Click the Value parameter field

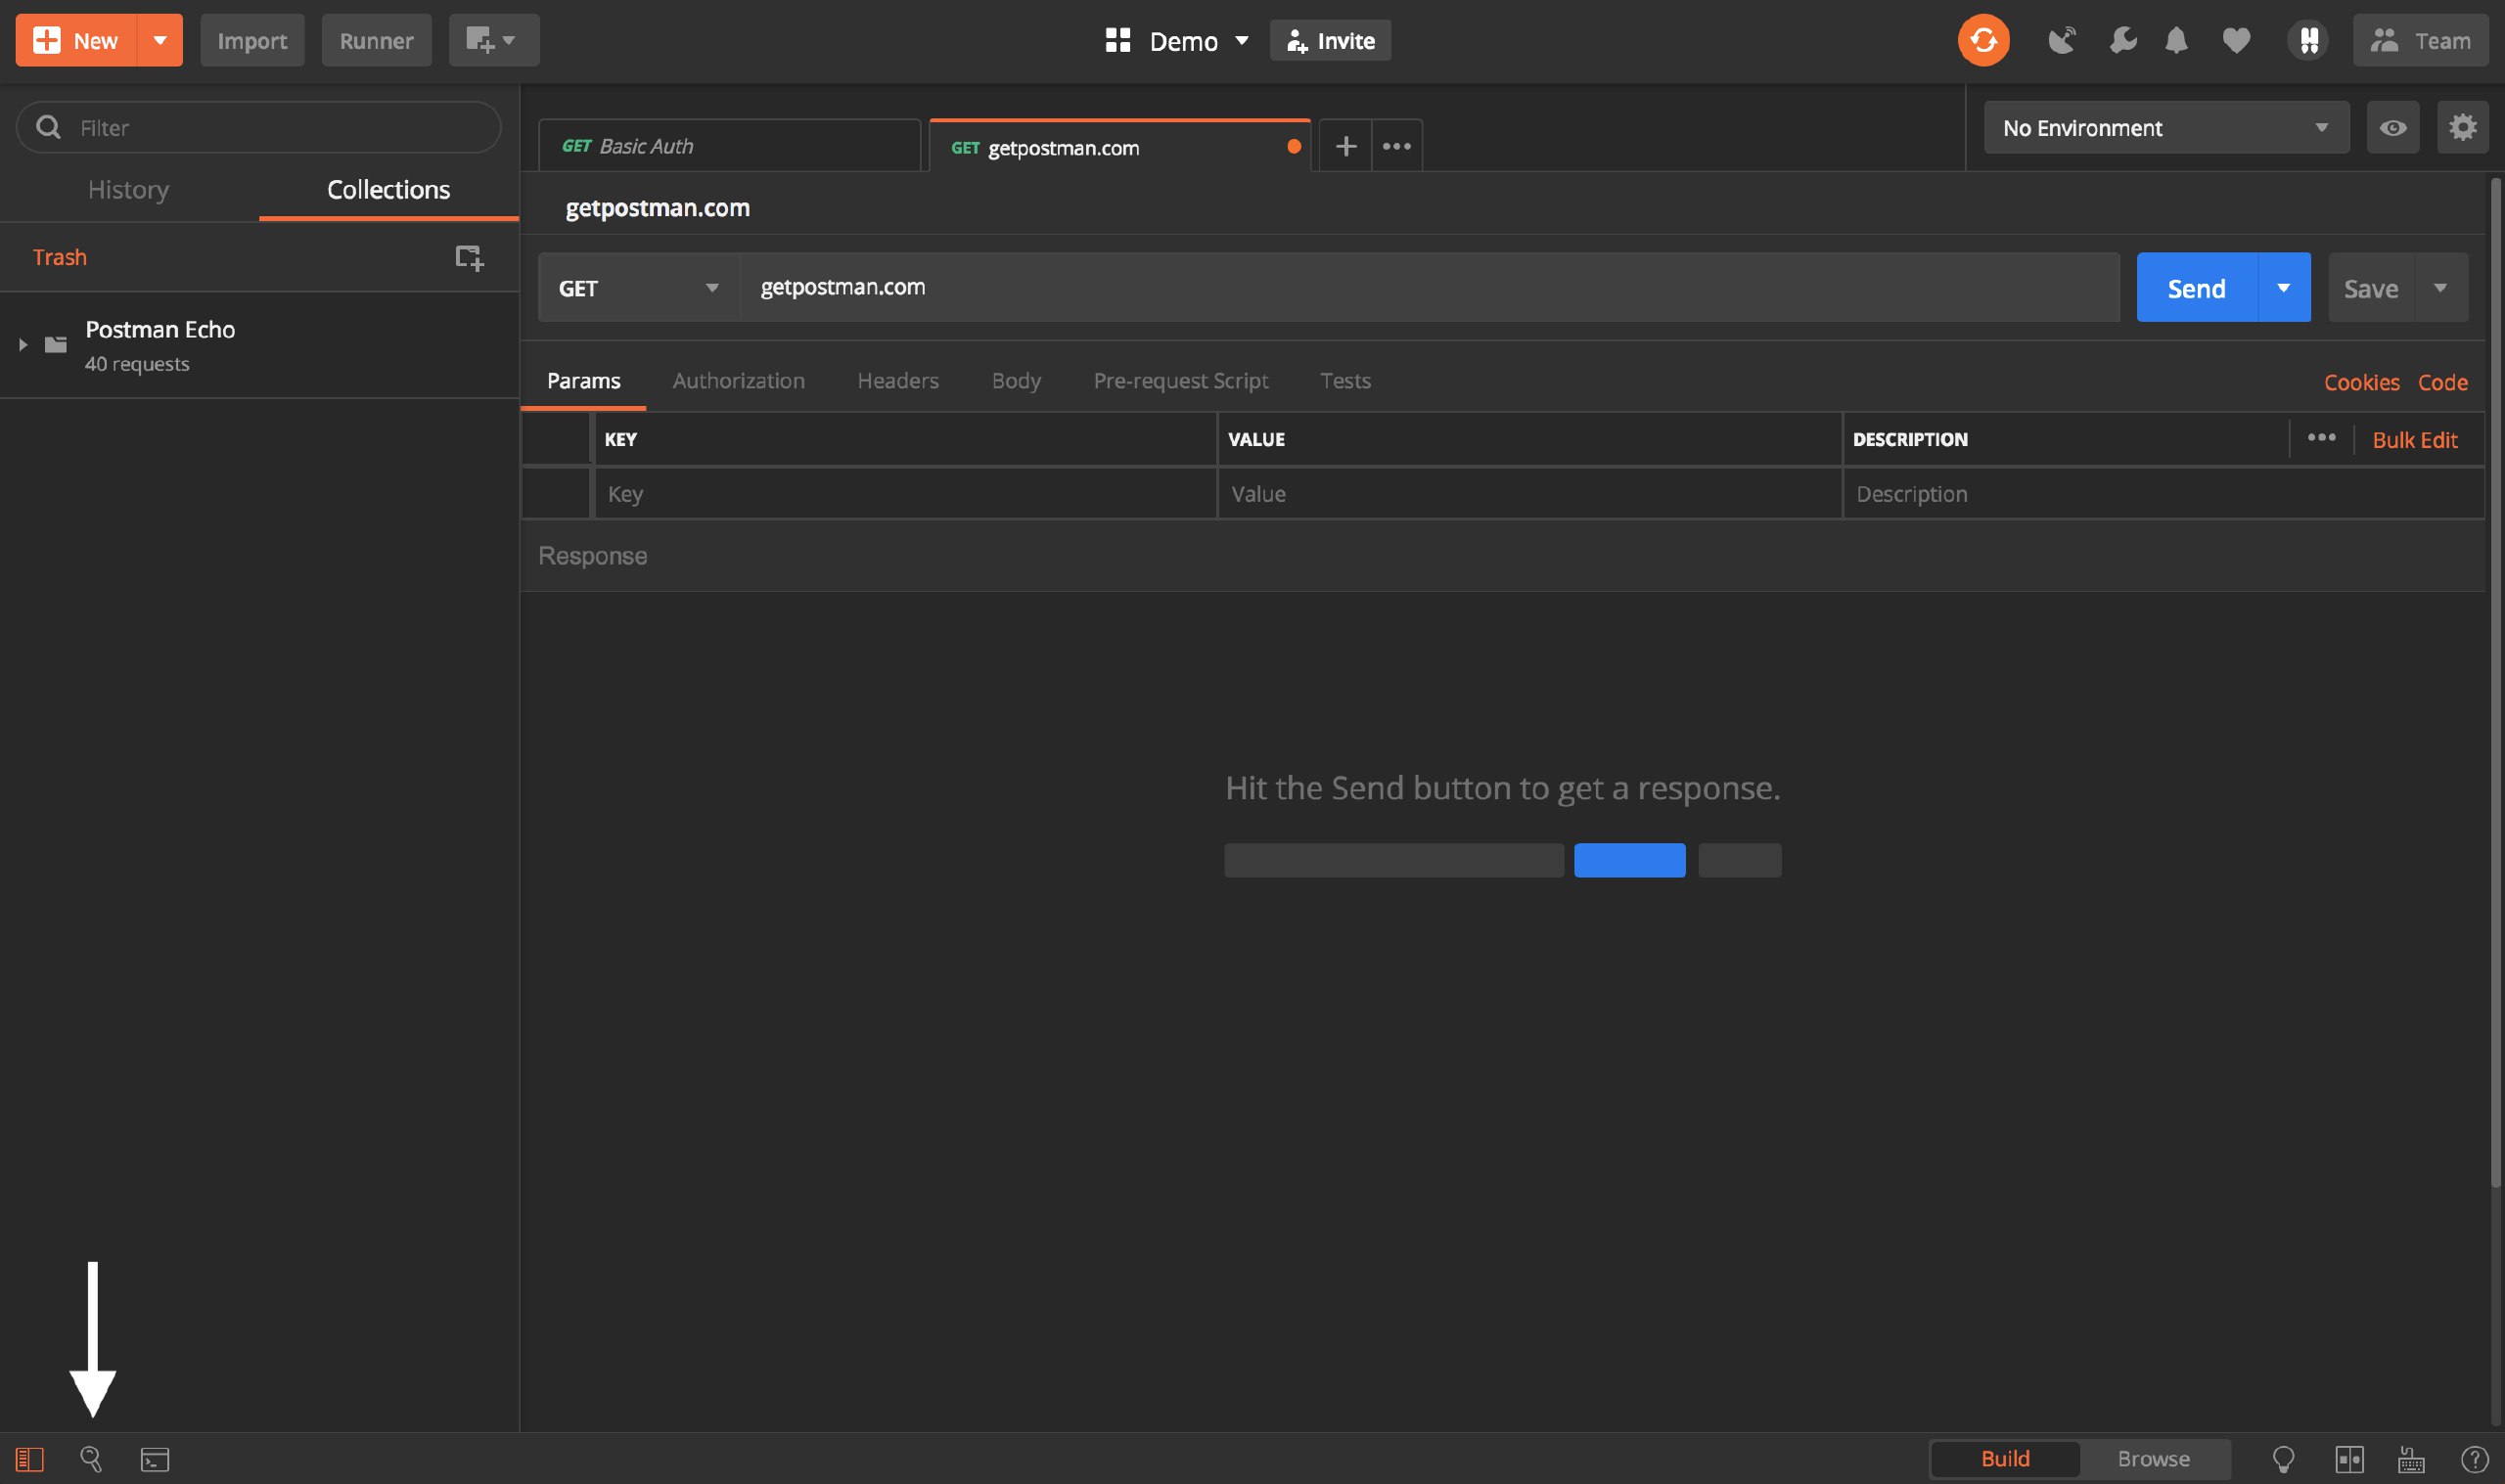pyautogui.click(x=1530, y=494)
